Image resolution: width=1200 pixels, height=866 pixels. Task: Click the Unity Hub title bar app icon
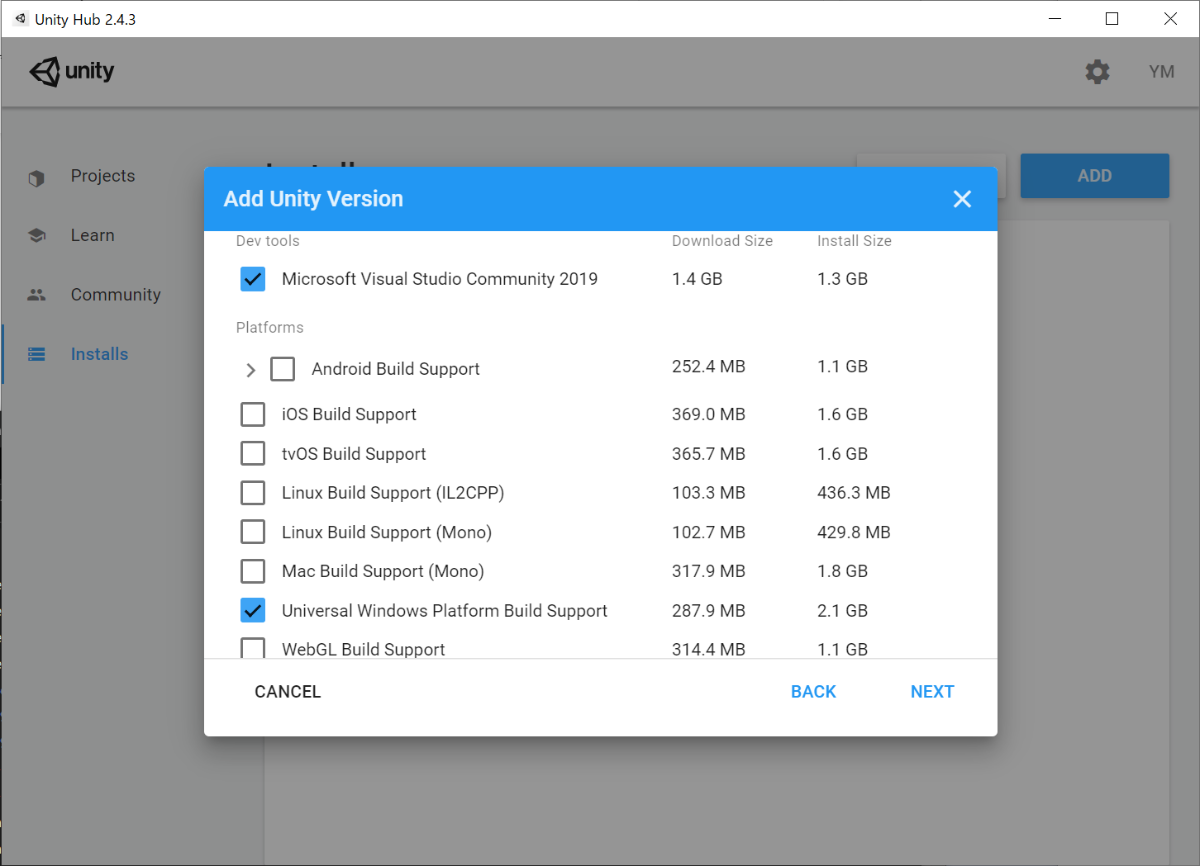pyautogui.click(x=21, y=19)
